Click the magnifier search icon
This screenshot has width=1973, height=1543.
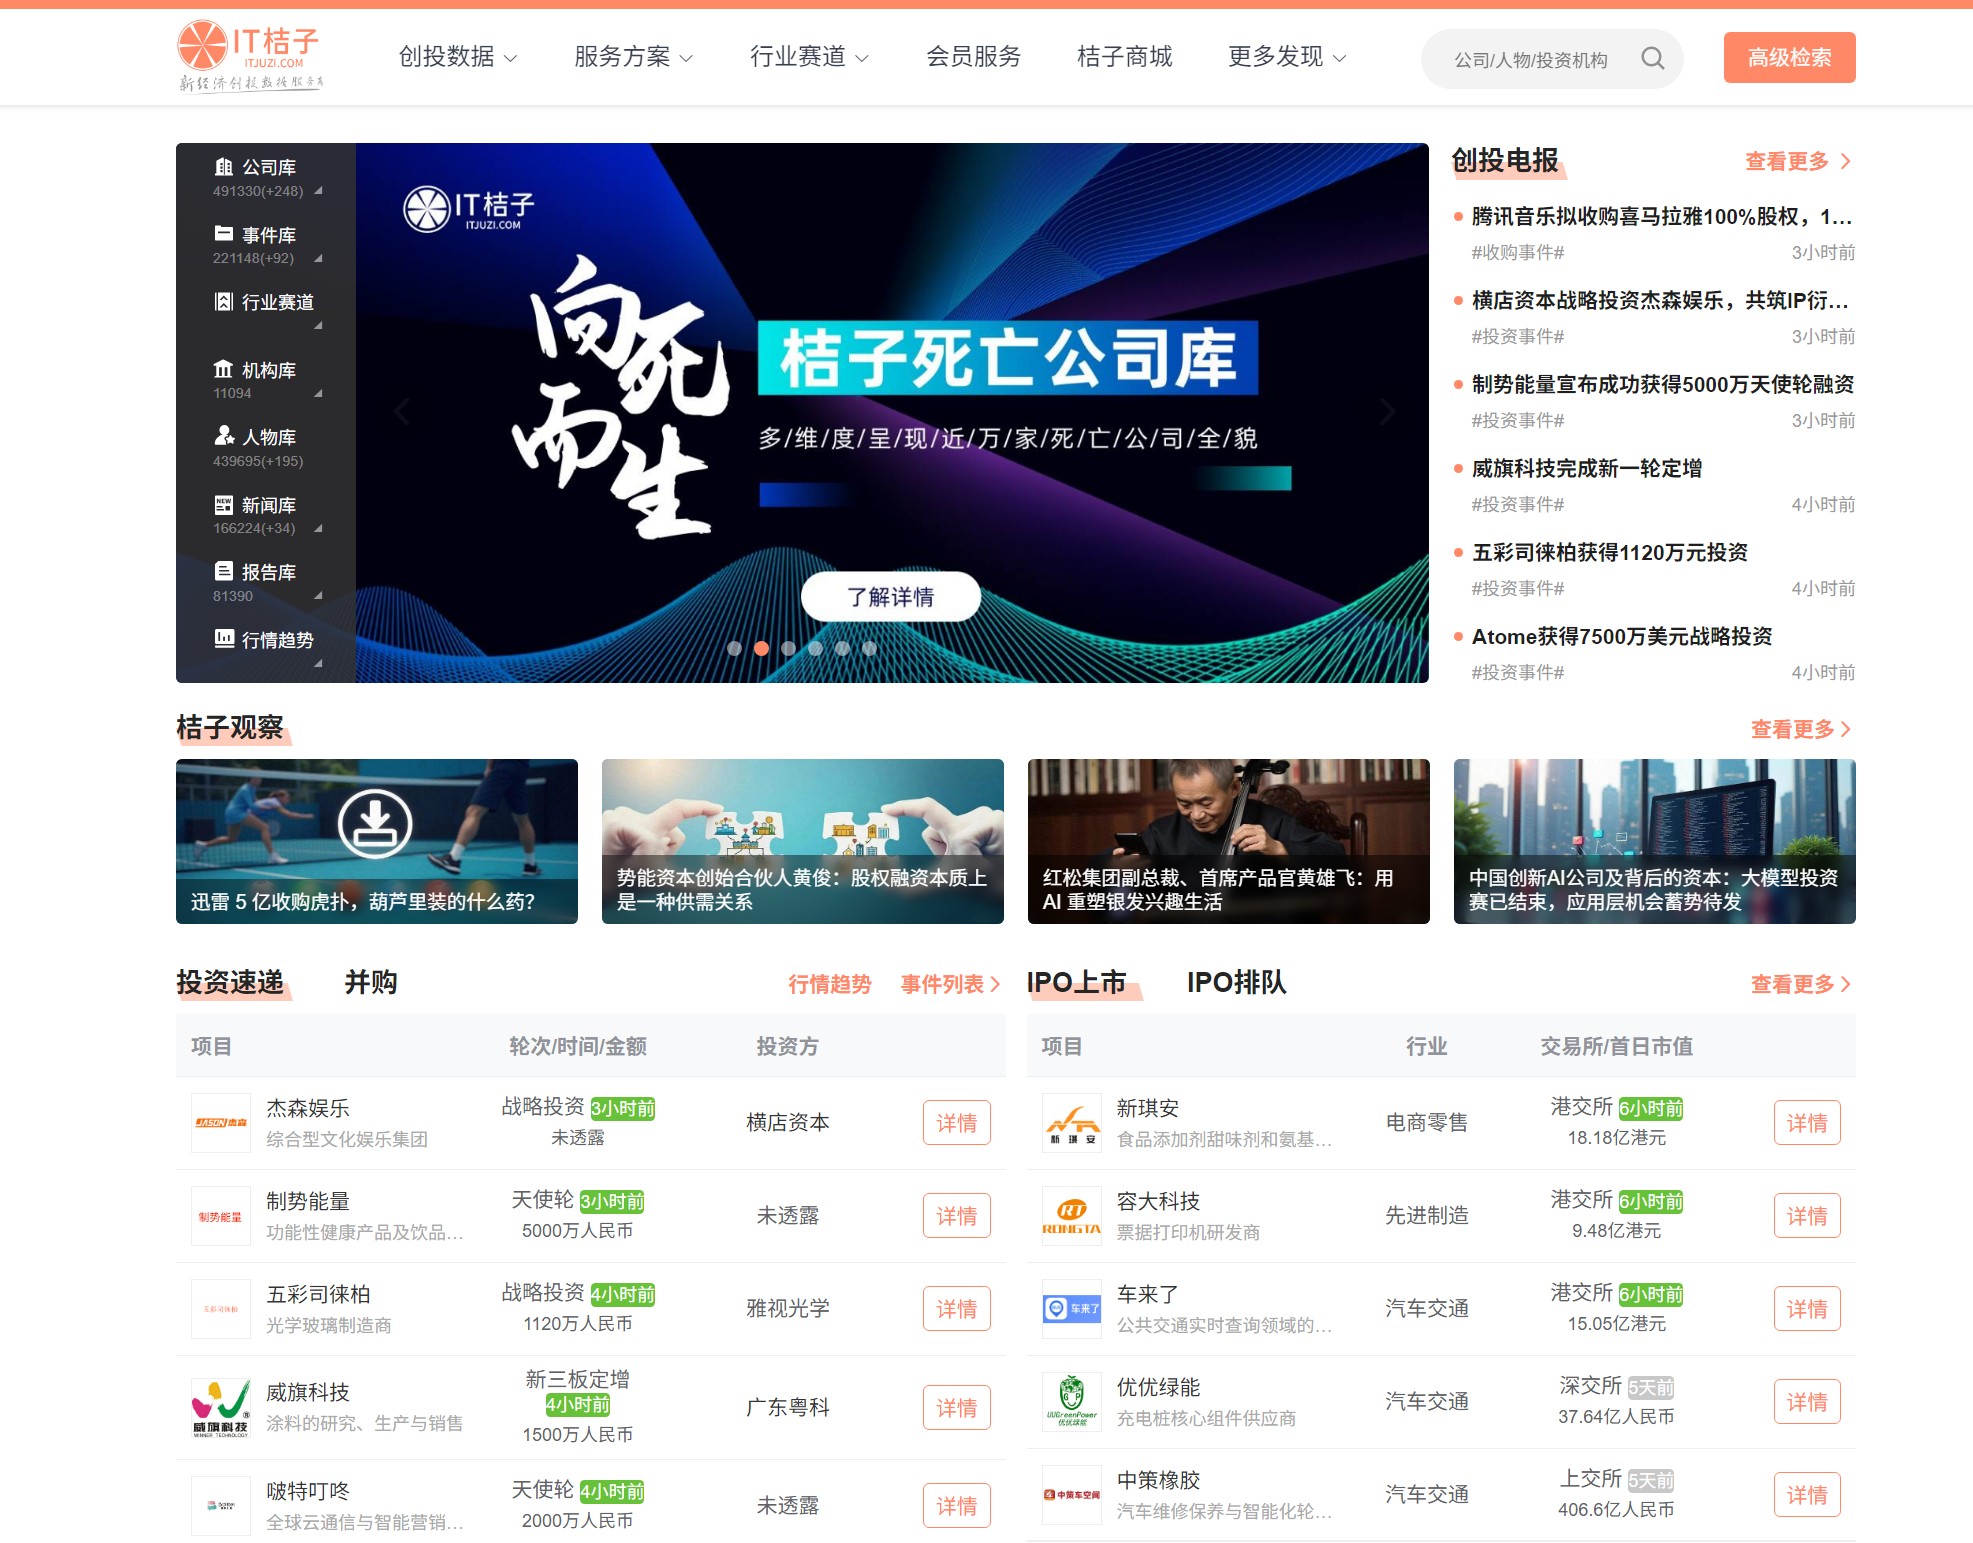click(1652, 59)
